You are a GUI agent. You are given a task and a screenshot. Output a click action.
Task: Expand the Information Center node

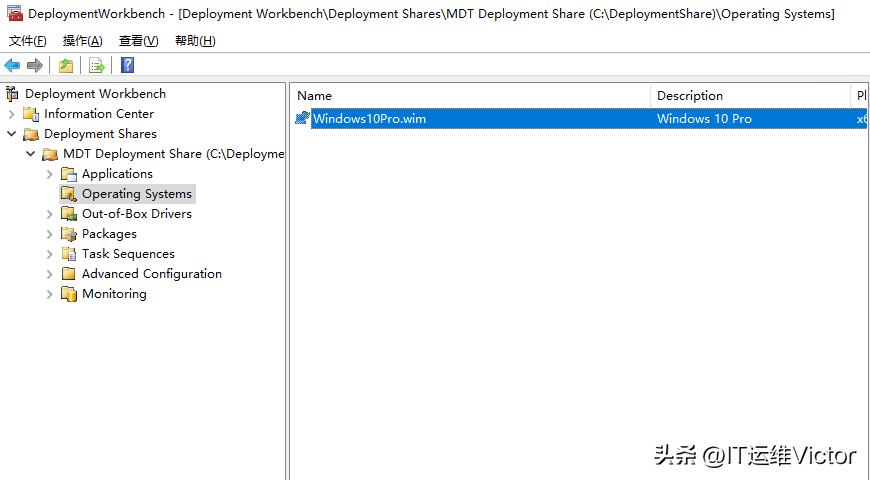pyautogui.click(x=12, y=114)
